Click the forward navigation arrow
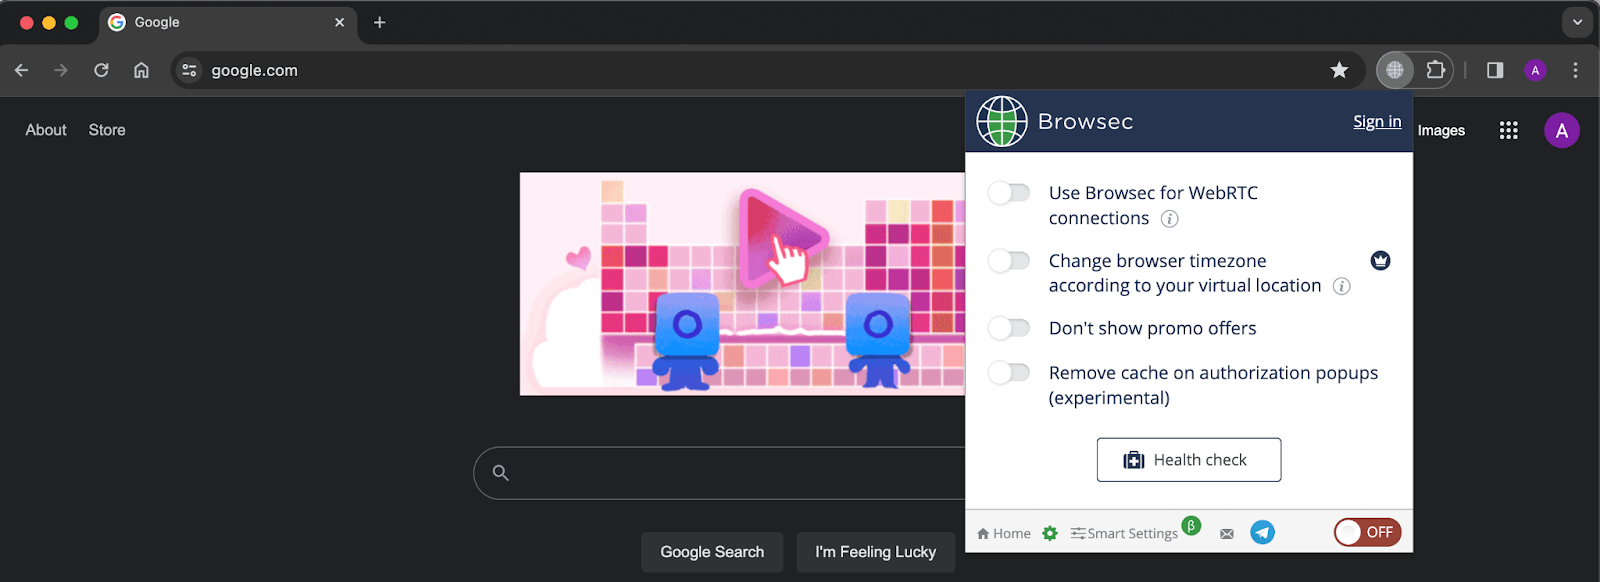The image size is (1600, 582). tap(61, 70)
